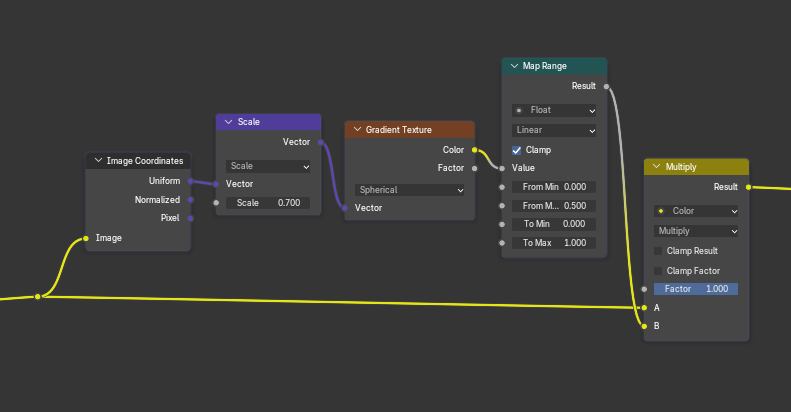Click the B input socket on Multiply

coord(644,326)
